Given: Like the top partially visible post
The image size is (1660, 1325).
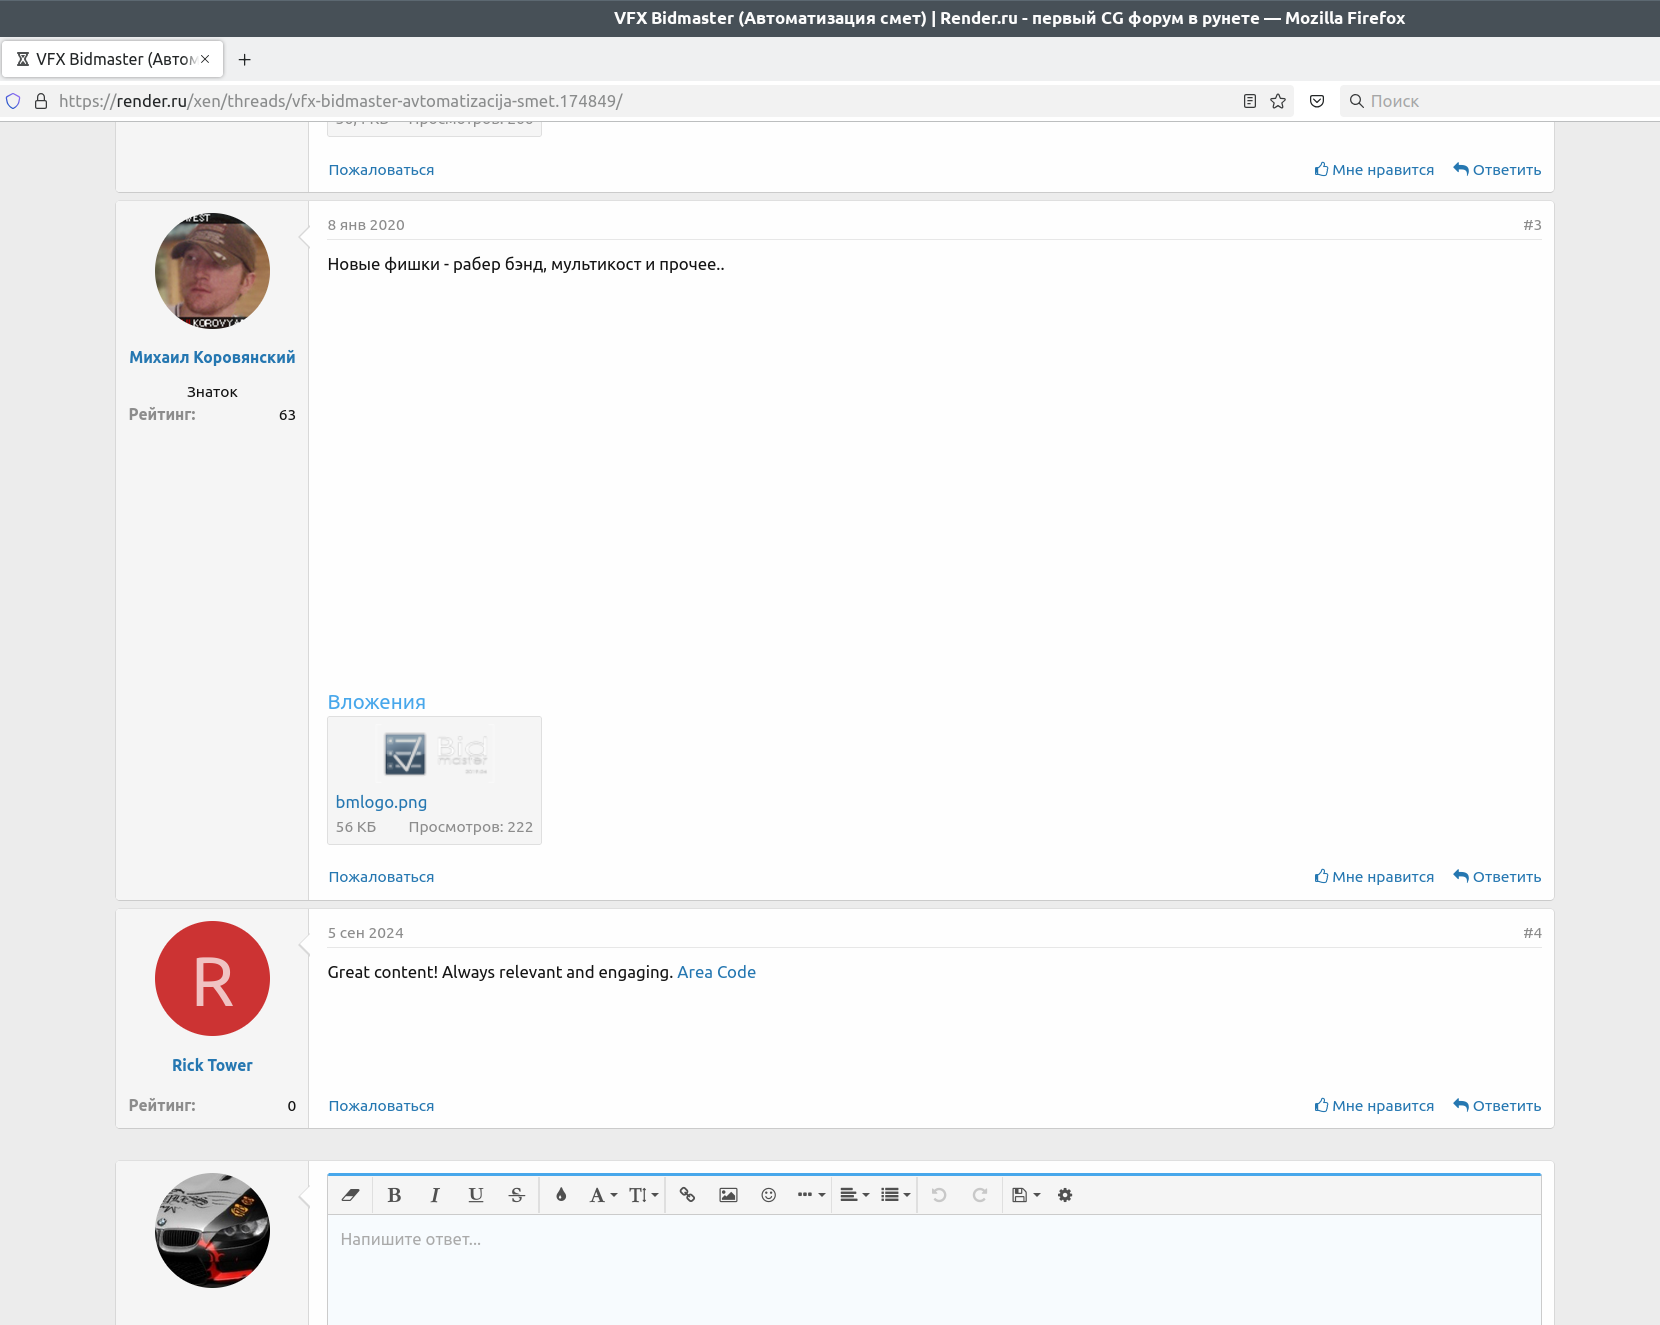Looking at the screenshot, I should click(x=1374, y=170).
